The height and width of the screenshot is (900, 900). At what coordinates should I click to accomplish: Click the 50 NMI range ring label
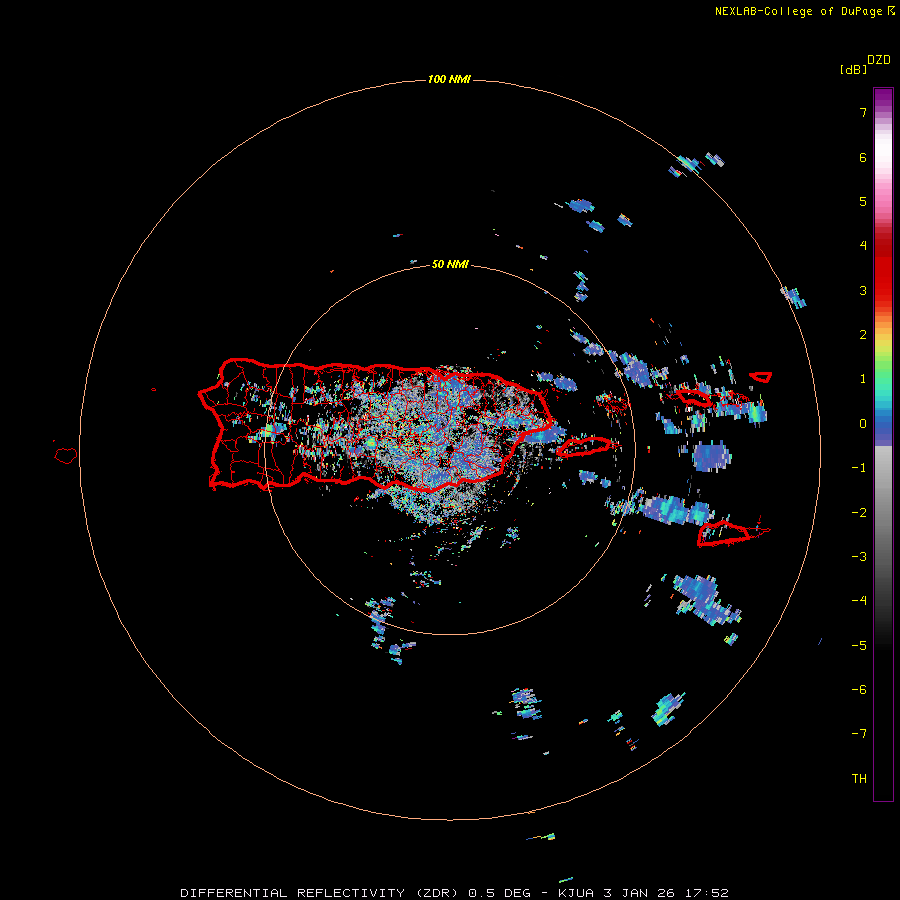(450, 264)
